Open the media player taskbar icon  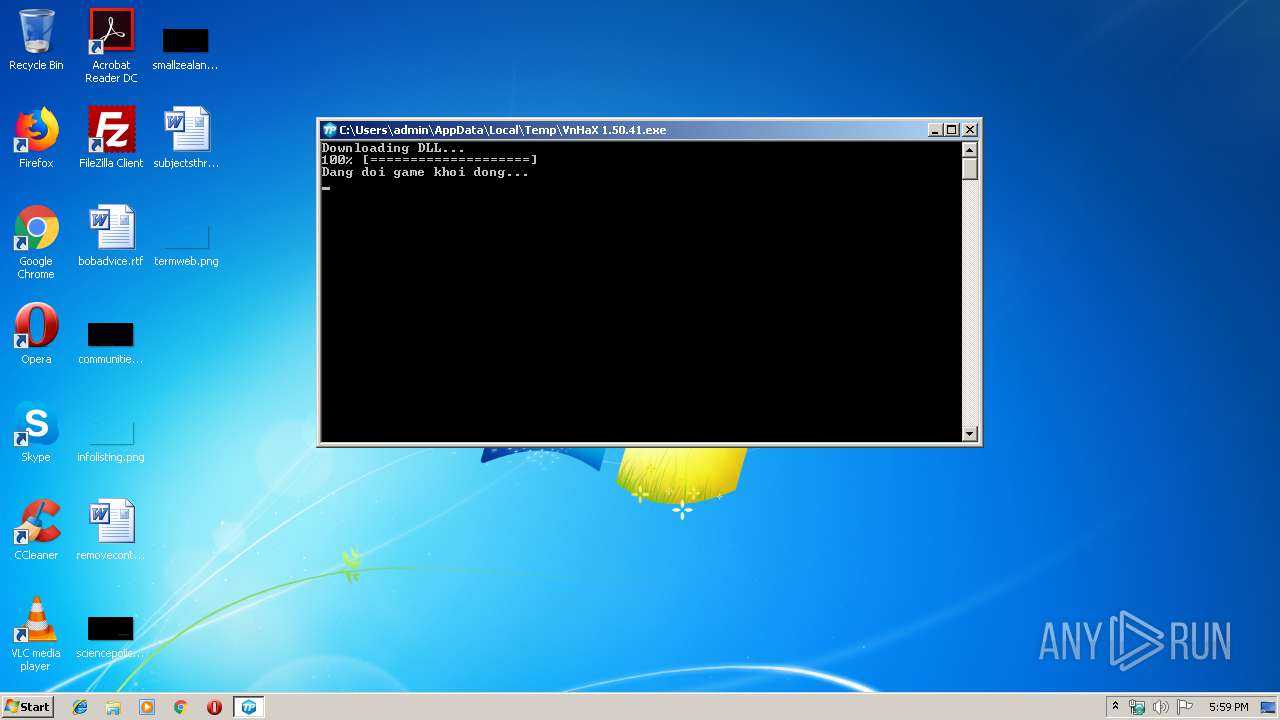147,707
